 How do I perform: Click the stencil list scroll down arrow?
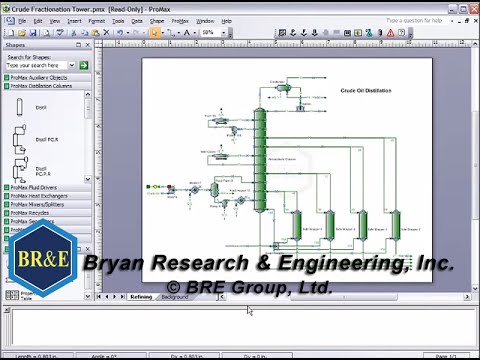click(88, 179)
